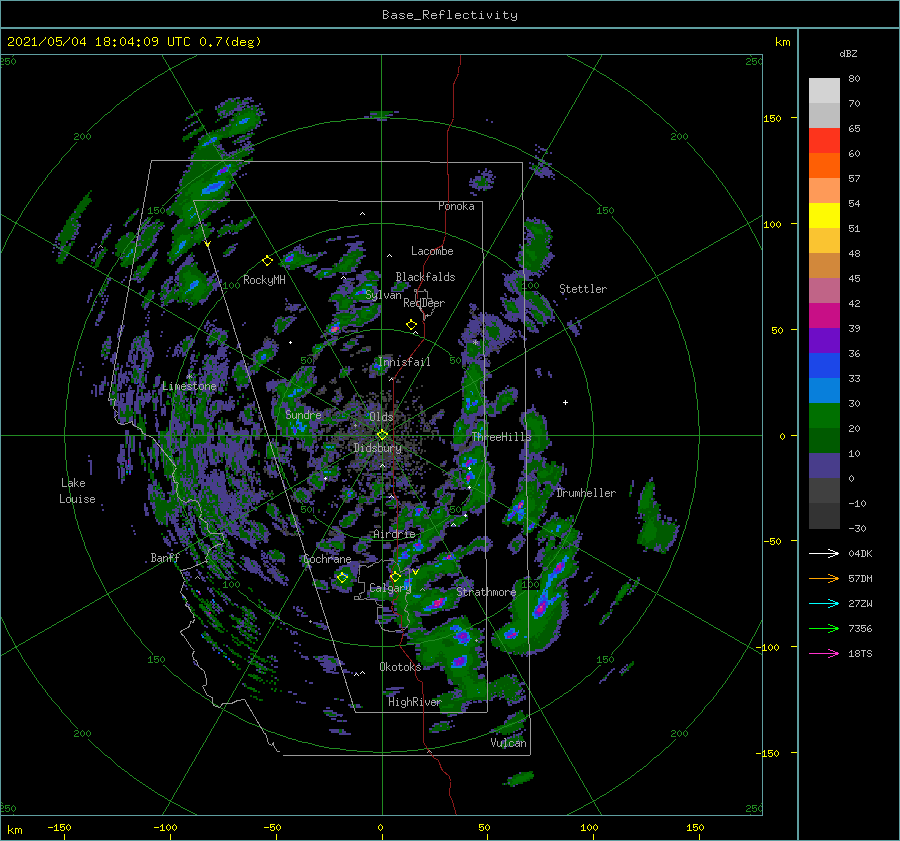Click the white asterisk marker above Limestone
This screenshot has height=841, width=900.
[189, 377]
